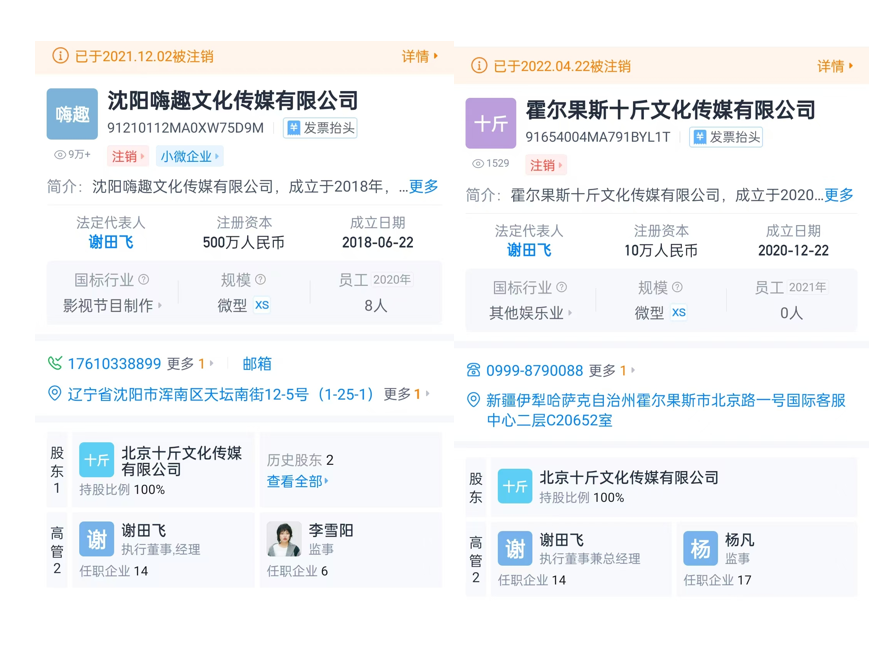Expand the 小微企业 tag

coord(189,156)
